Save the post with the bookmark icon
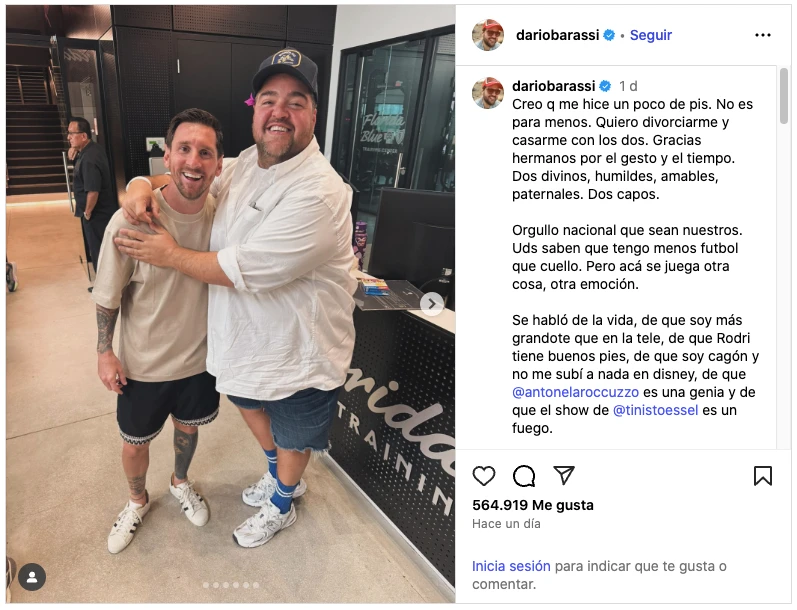The image size is (797, 610). click(x=762, y=476)
